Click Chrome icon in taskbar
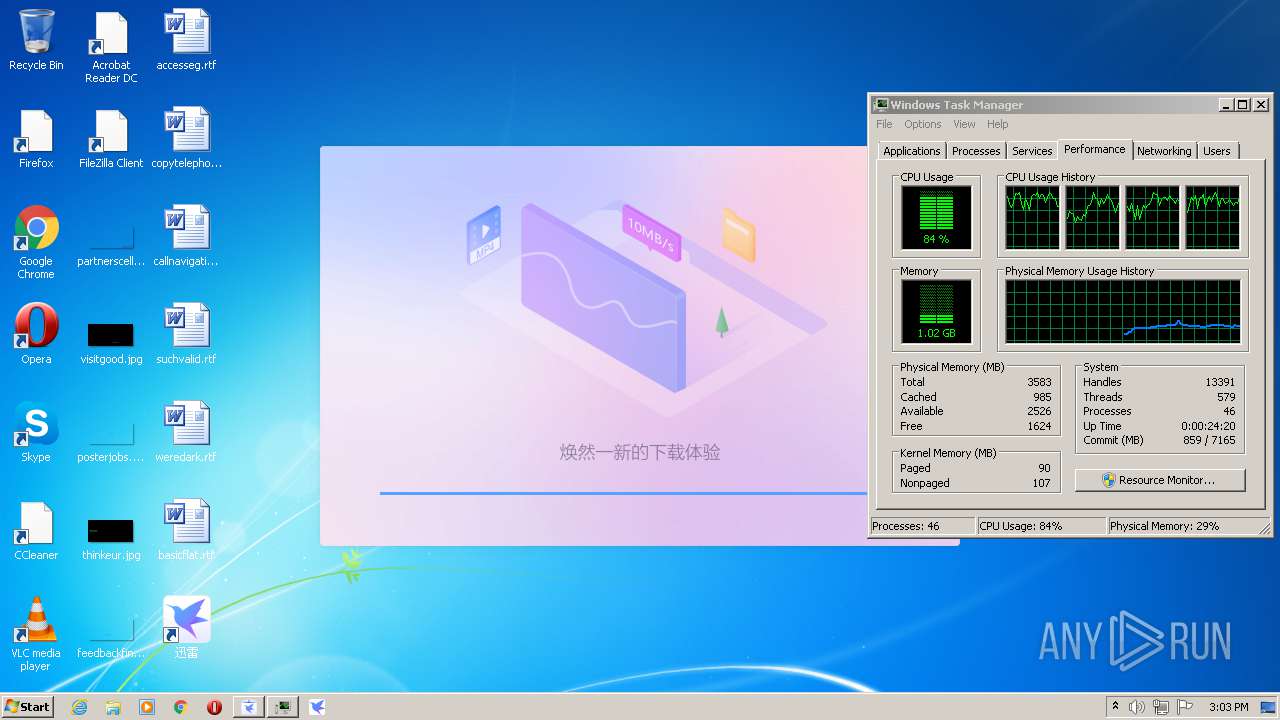1280x720 pixels. tap(180, 707)
